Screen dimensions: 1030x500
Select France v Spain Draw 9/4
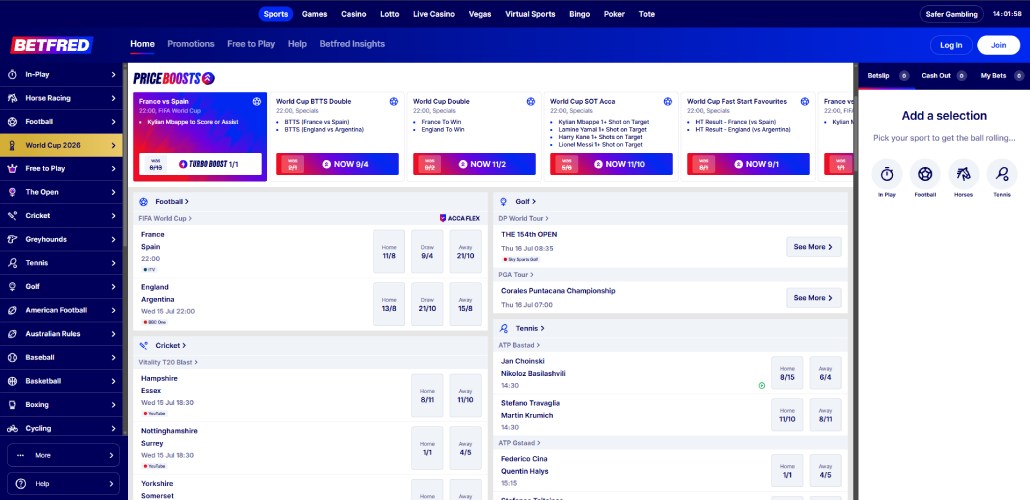point(427,251)
